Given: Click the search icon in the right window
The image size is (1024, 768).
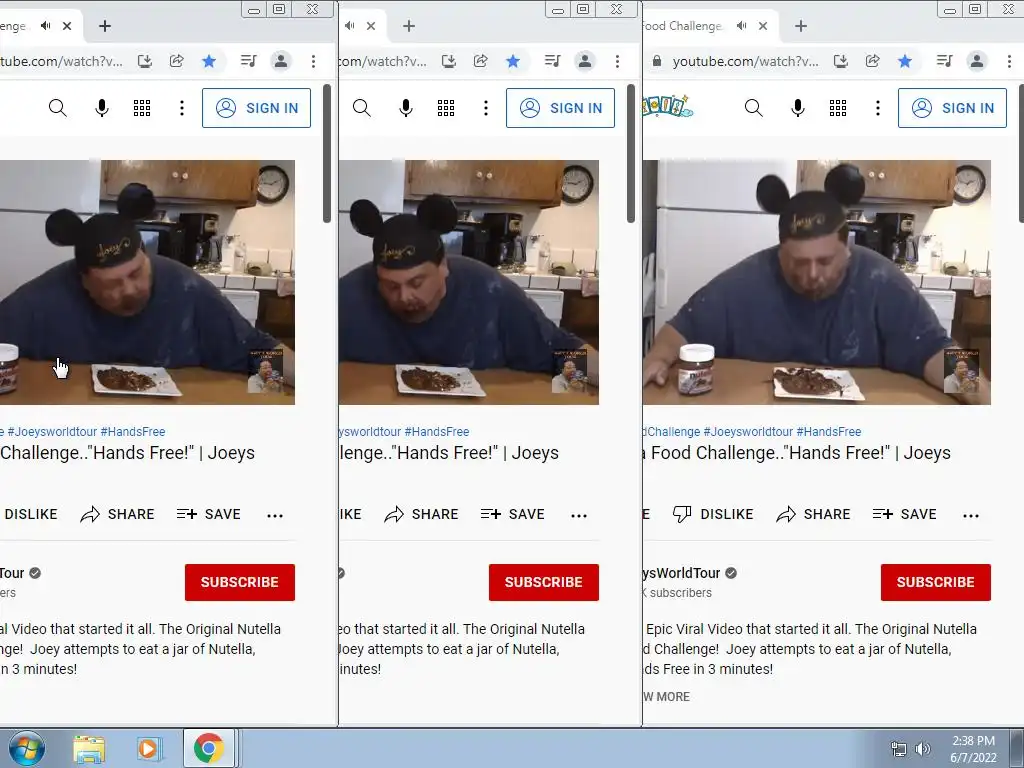Looking at the screenshot, I should click(x=753, y=108).
